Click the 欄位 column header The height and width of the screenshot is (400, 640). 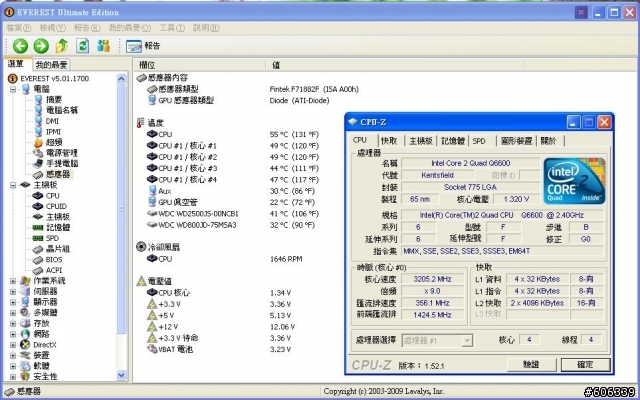coord(200,64)
